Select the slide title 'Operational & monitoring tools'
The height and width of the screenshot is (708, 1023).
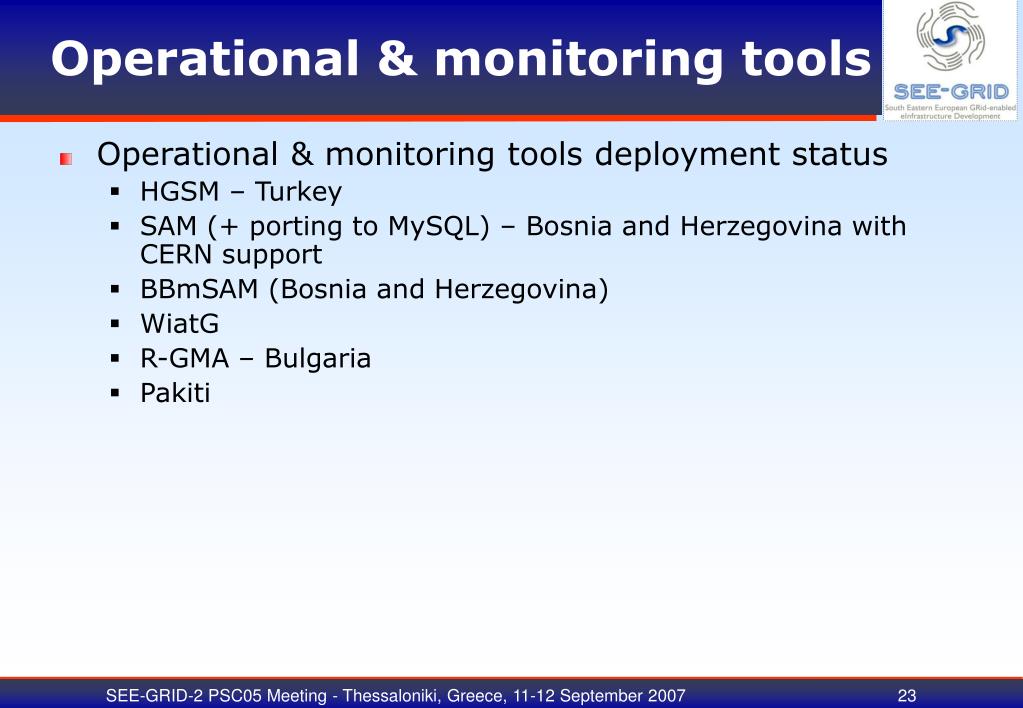pyautogui.click(x=461, y=59)
